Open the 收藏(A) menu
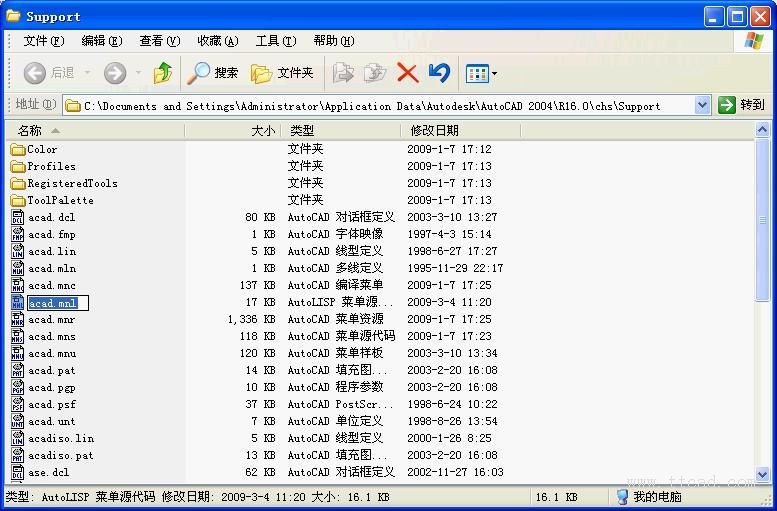The width and height of the screenshot is (777, 511). [x=218, y=41]
